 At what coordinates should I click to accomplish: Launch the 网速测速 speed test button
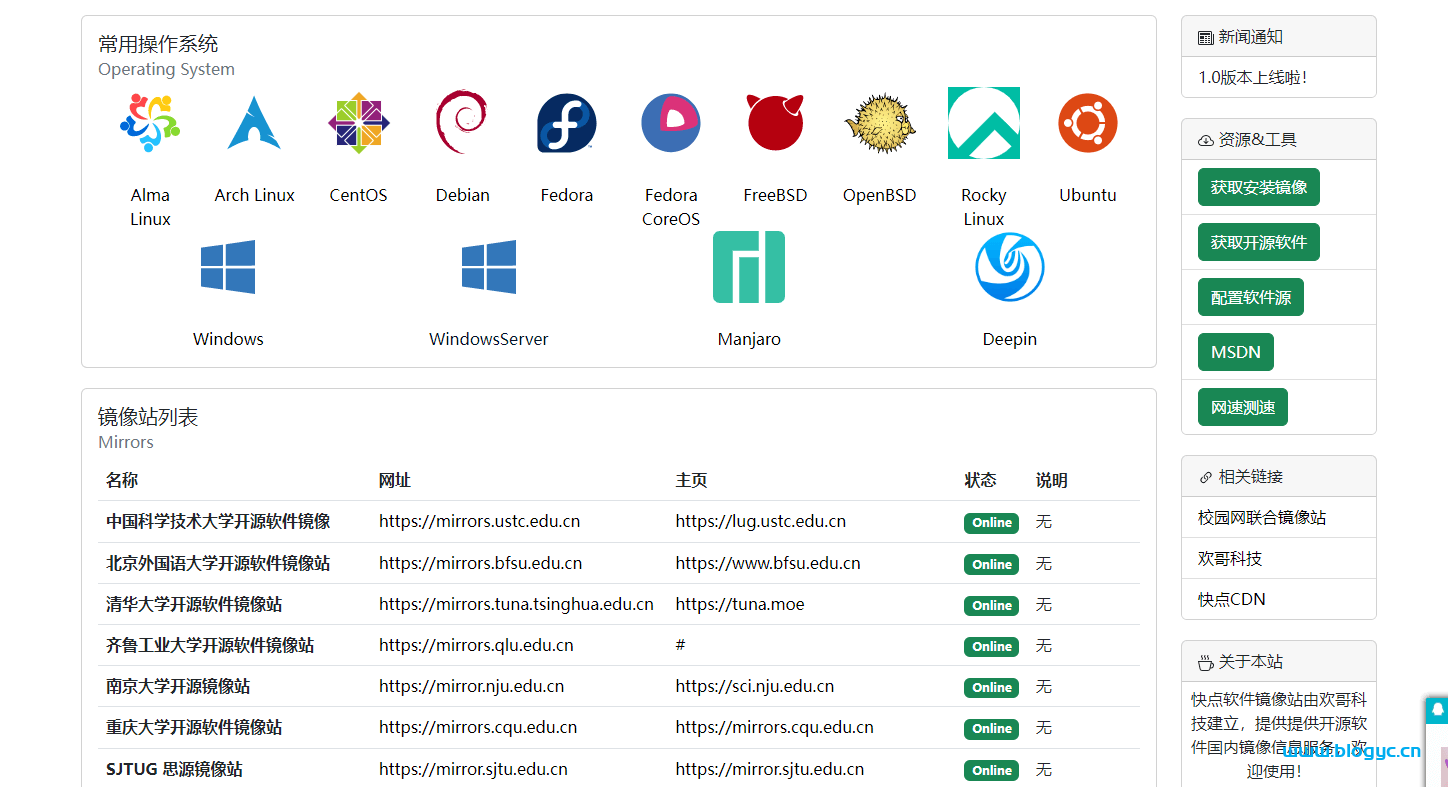pyautogui.click(x=1243, y=407)
